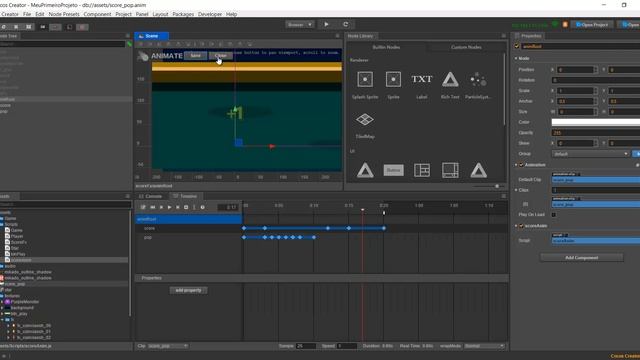640x360 pixels.
Task: Open the Node Presets menu
Action: pos(64,14)
